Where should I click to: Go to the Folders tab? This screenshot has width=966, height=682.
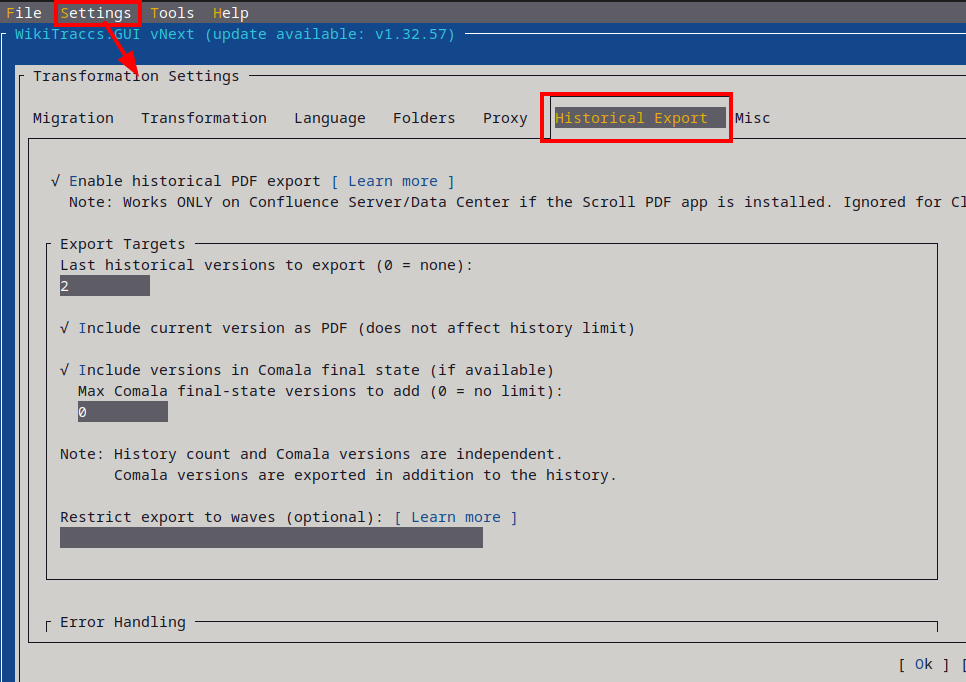click(424, 118)
